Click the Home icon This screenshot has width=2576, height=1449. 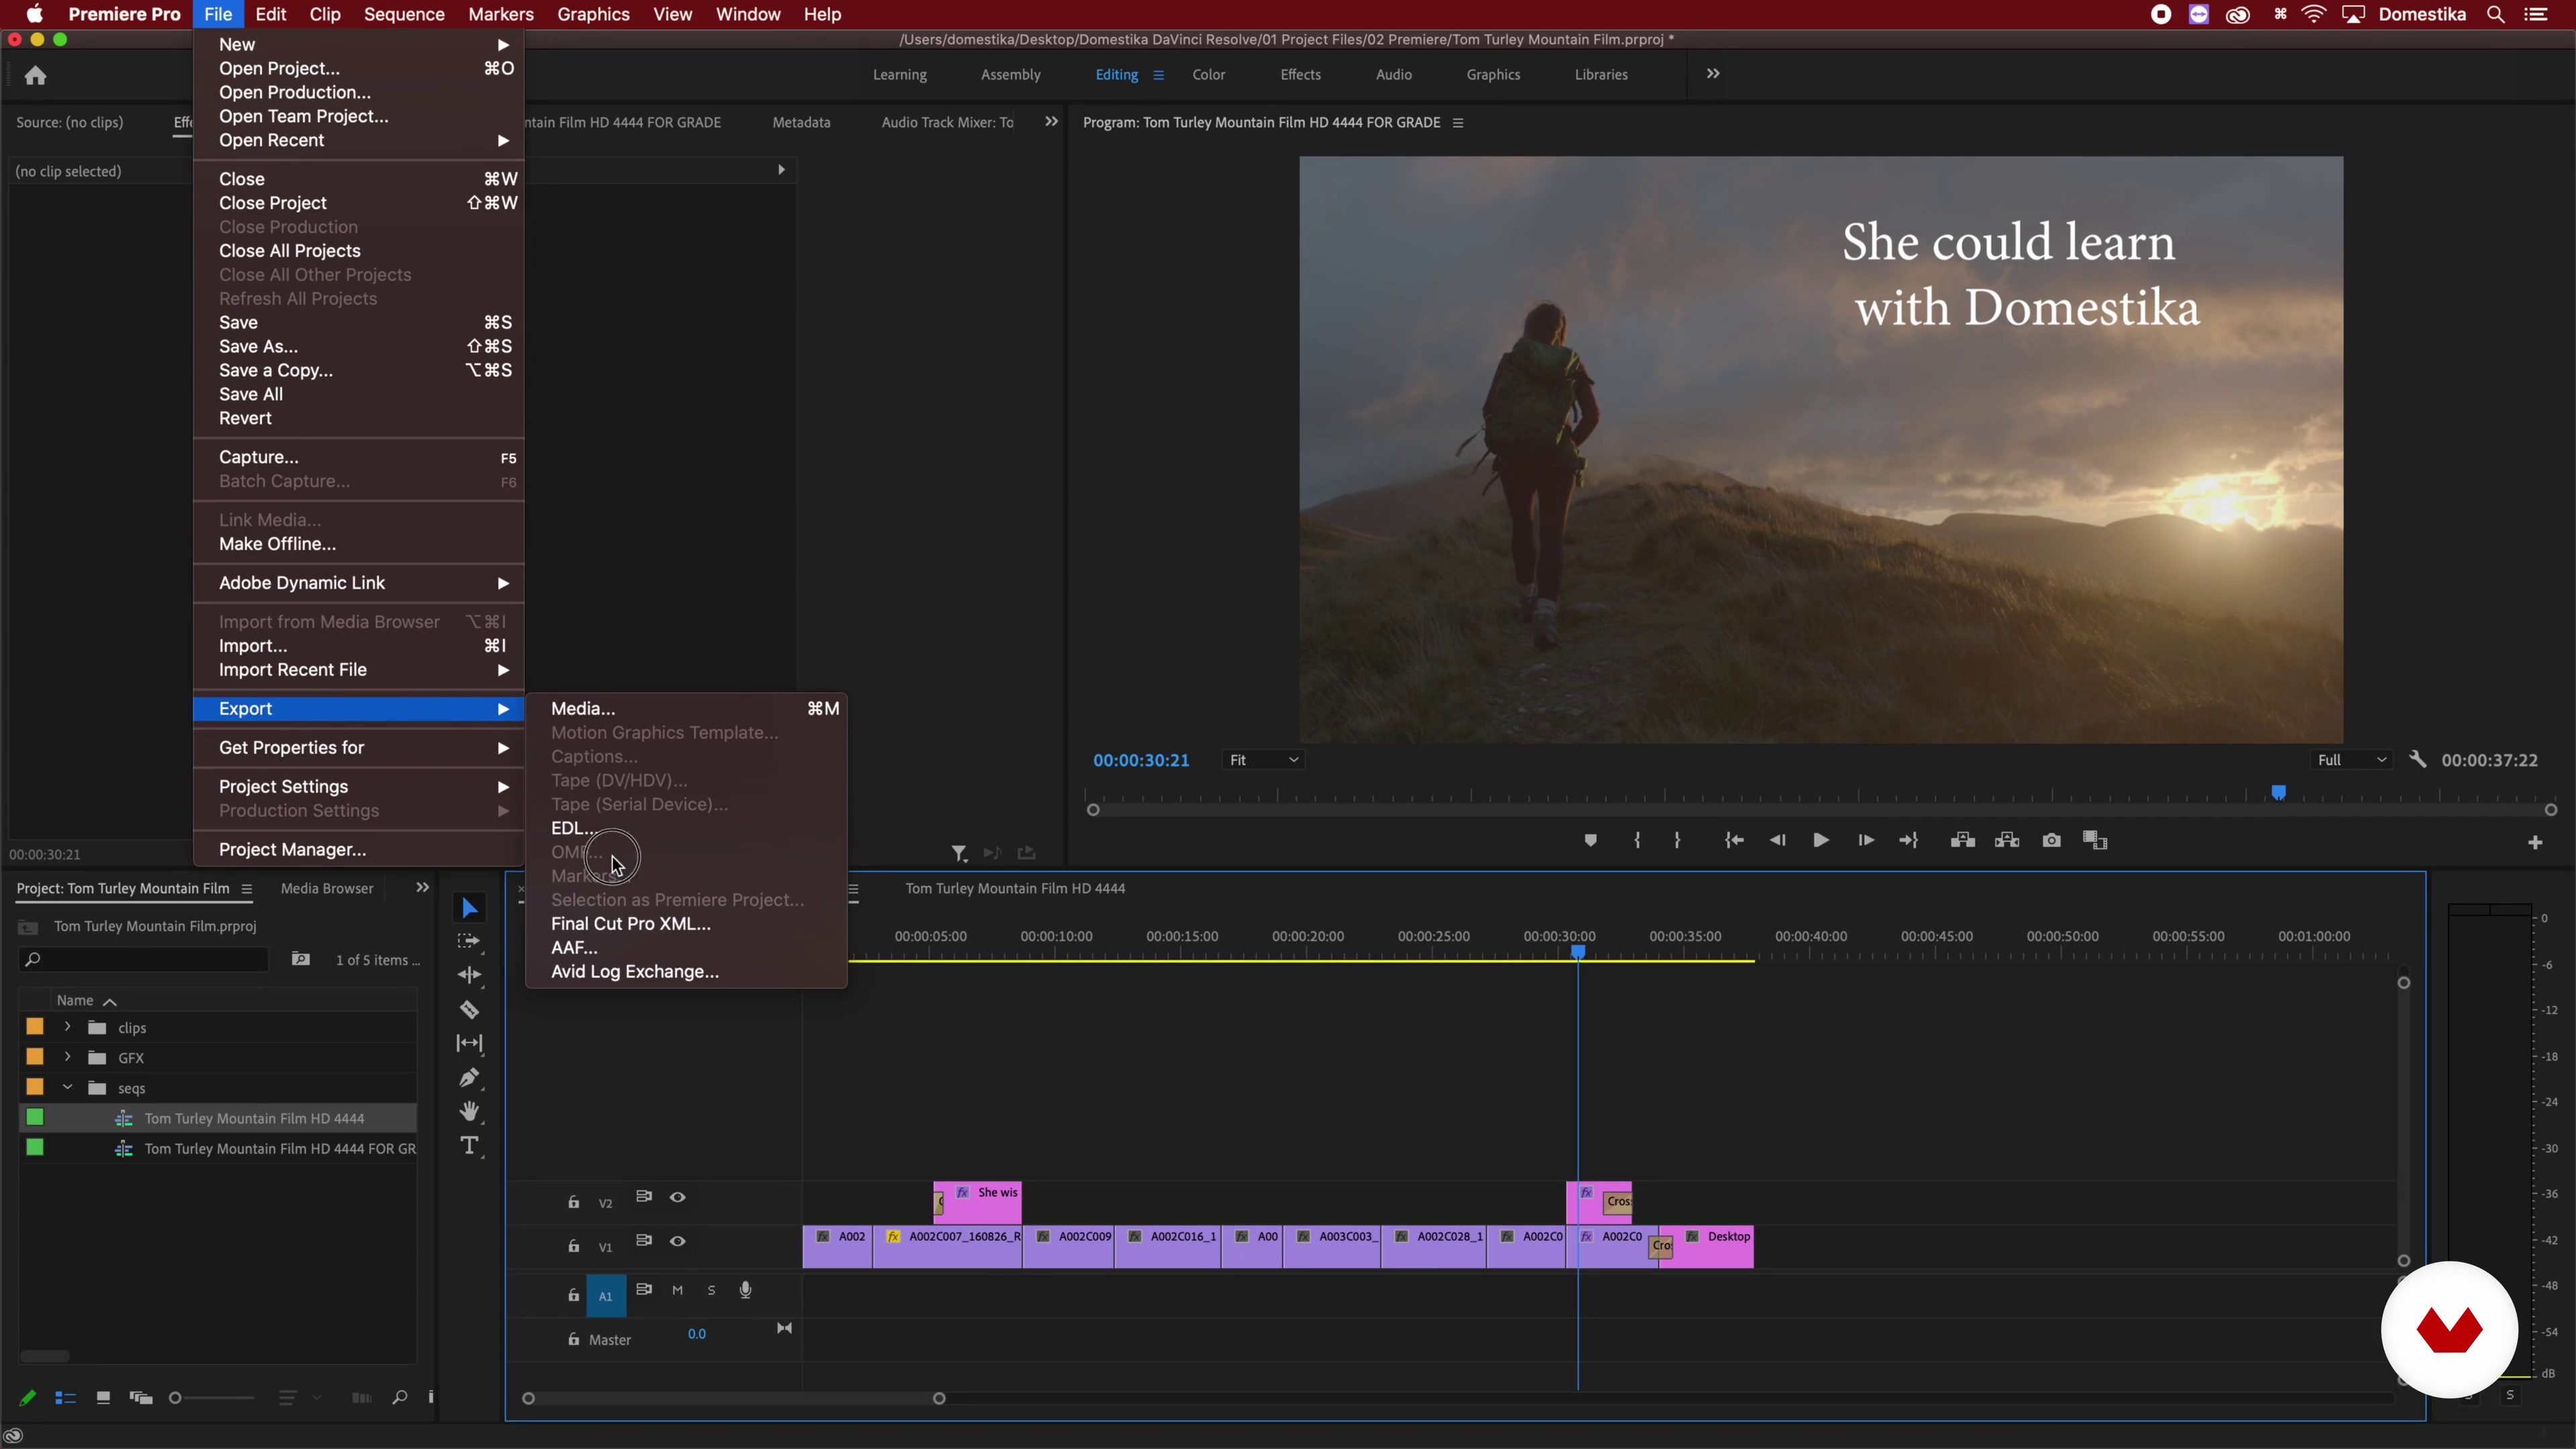(36, 76)
